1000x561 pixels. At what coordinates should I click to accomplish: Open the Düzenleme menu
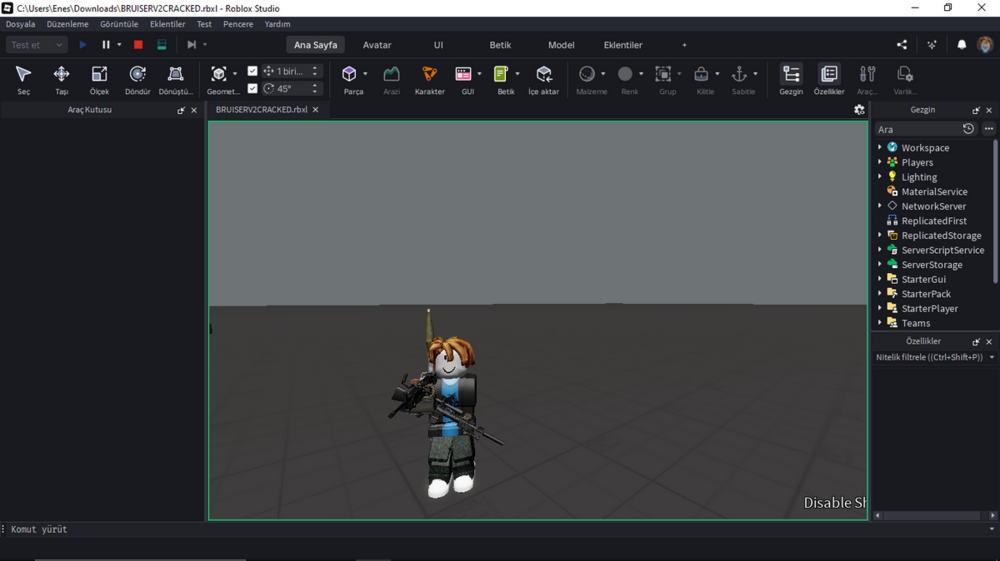tap(68, 24)
